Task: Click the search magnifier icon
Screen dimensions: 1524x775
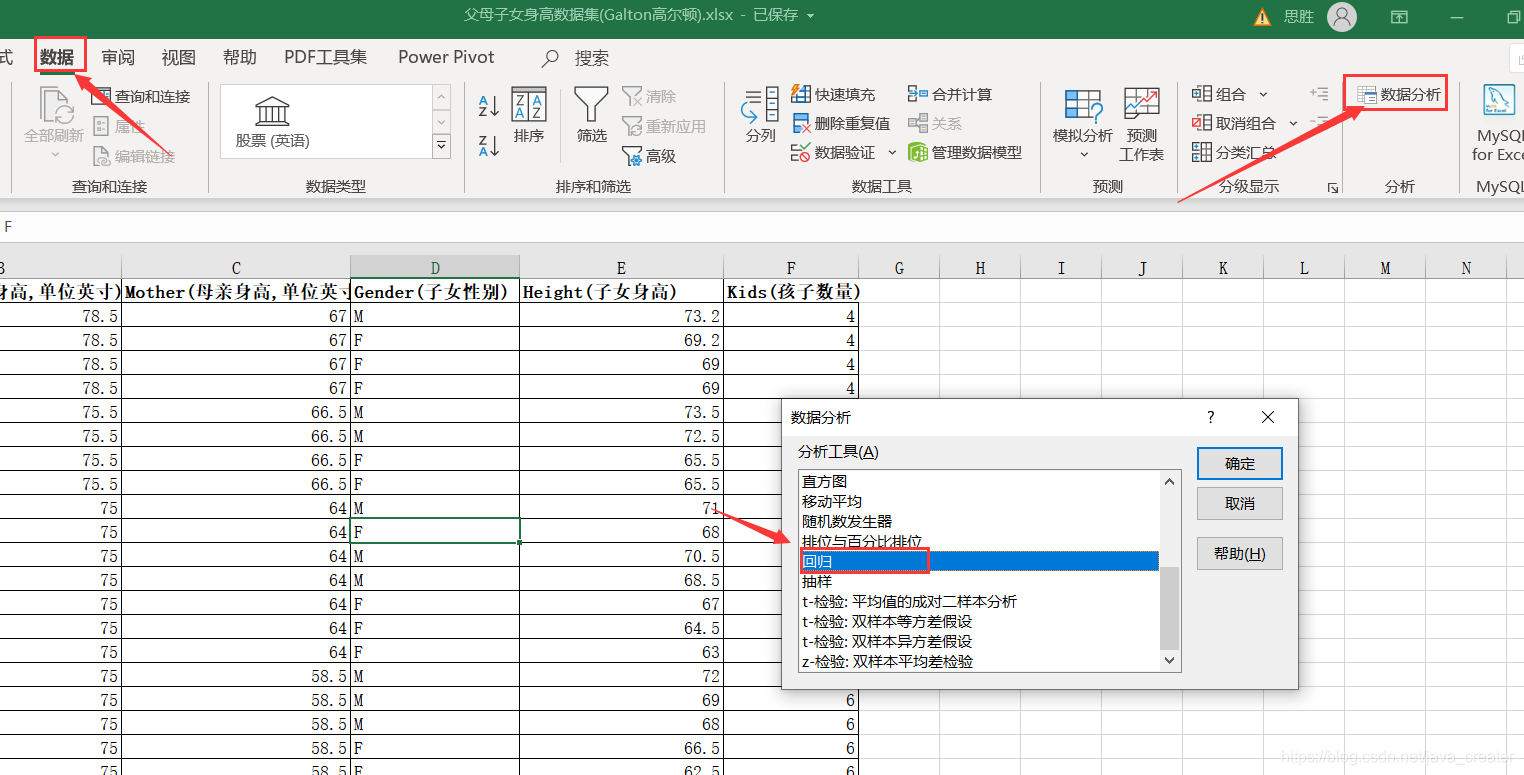Action: coord(550,58)
